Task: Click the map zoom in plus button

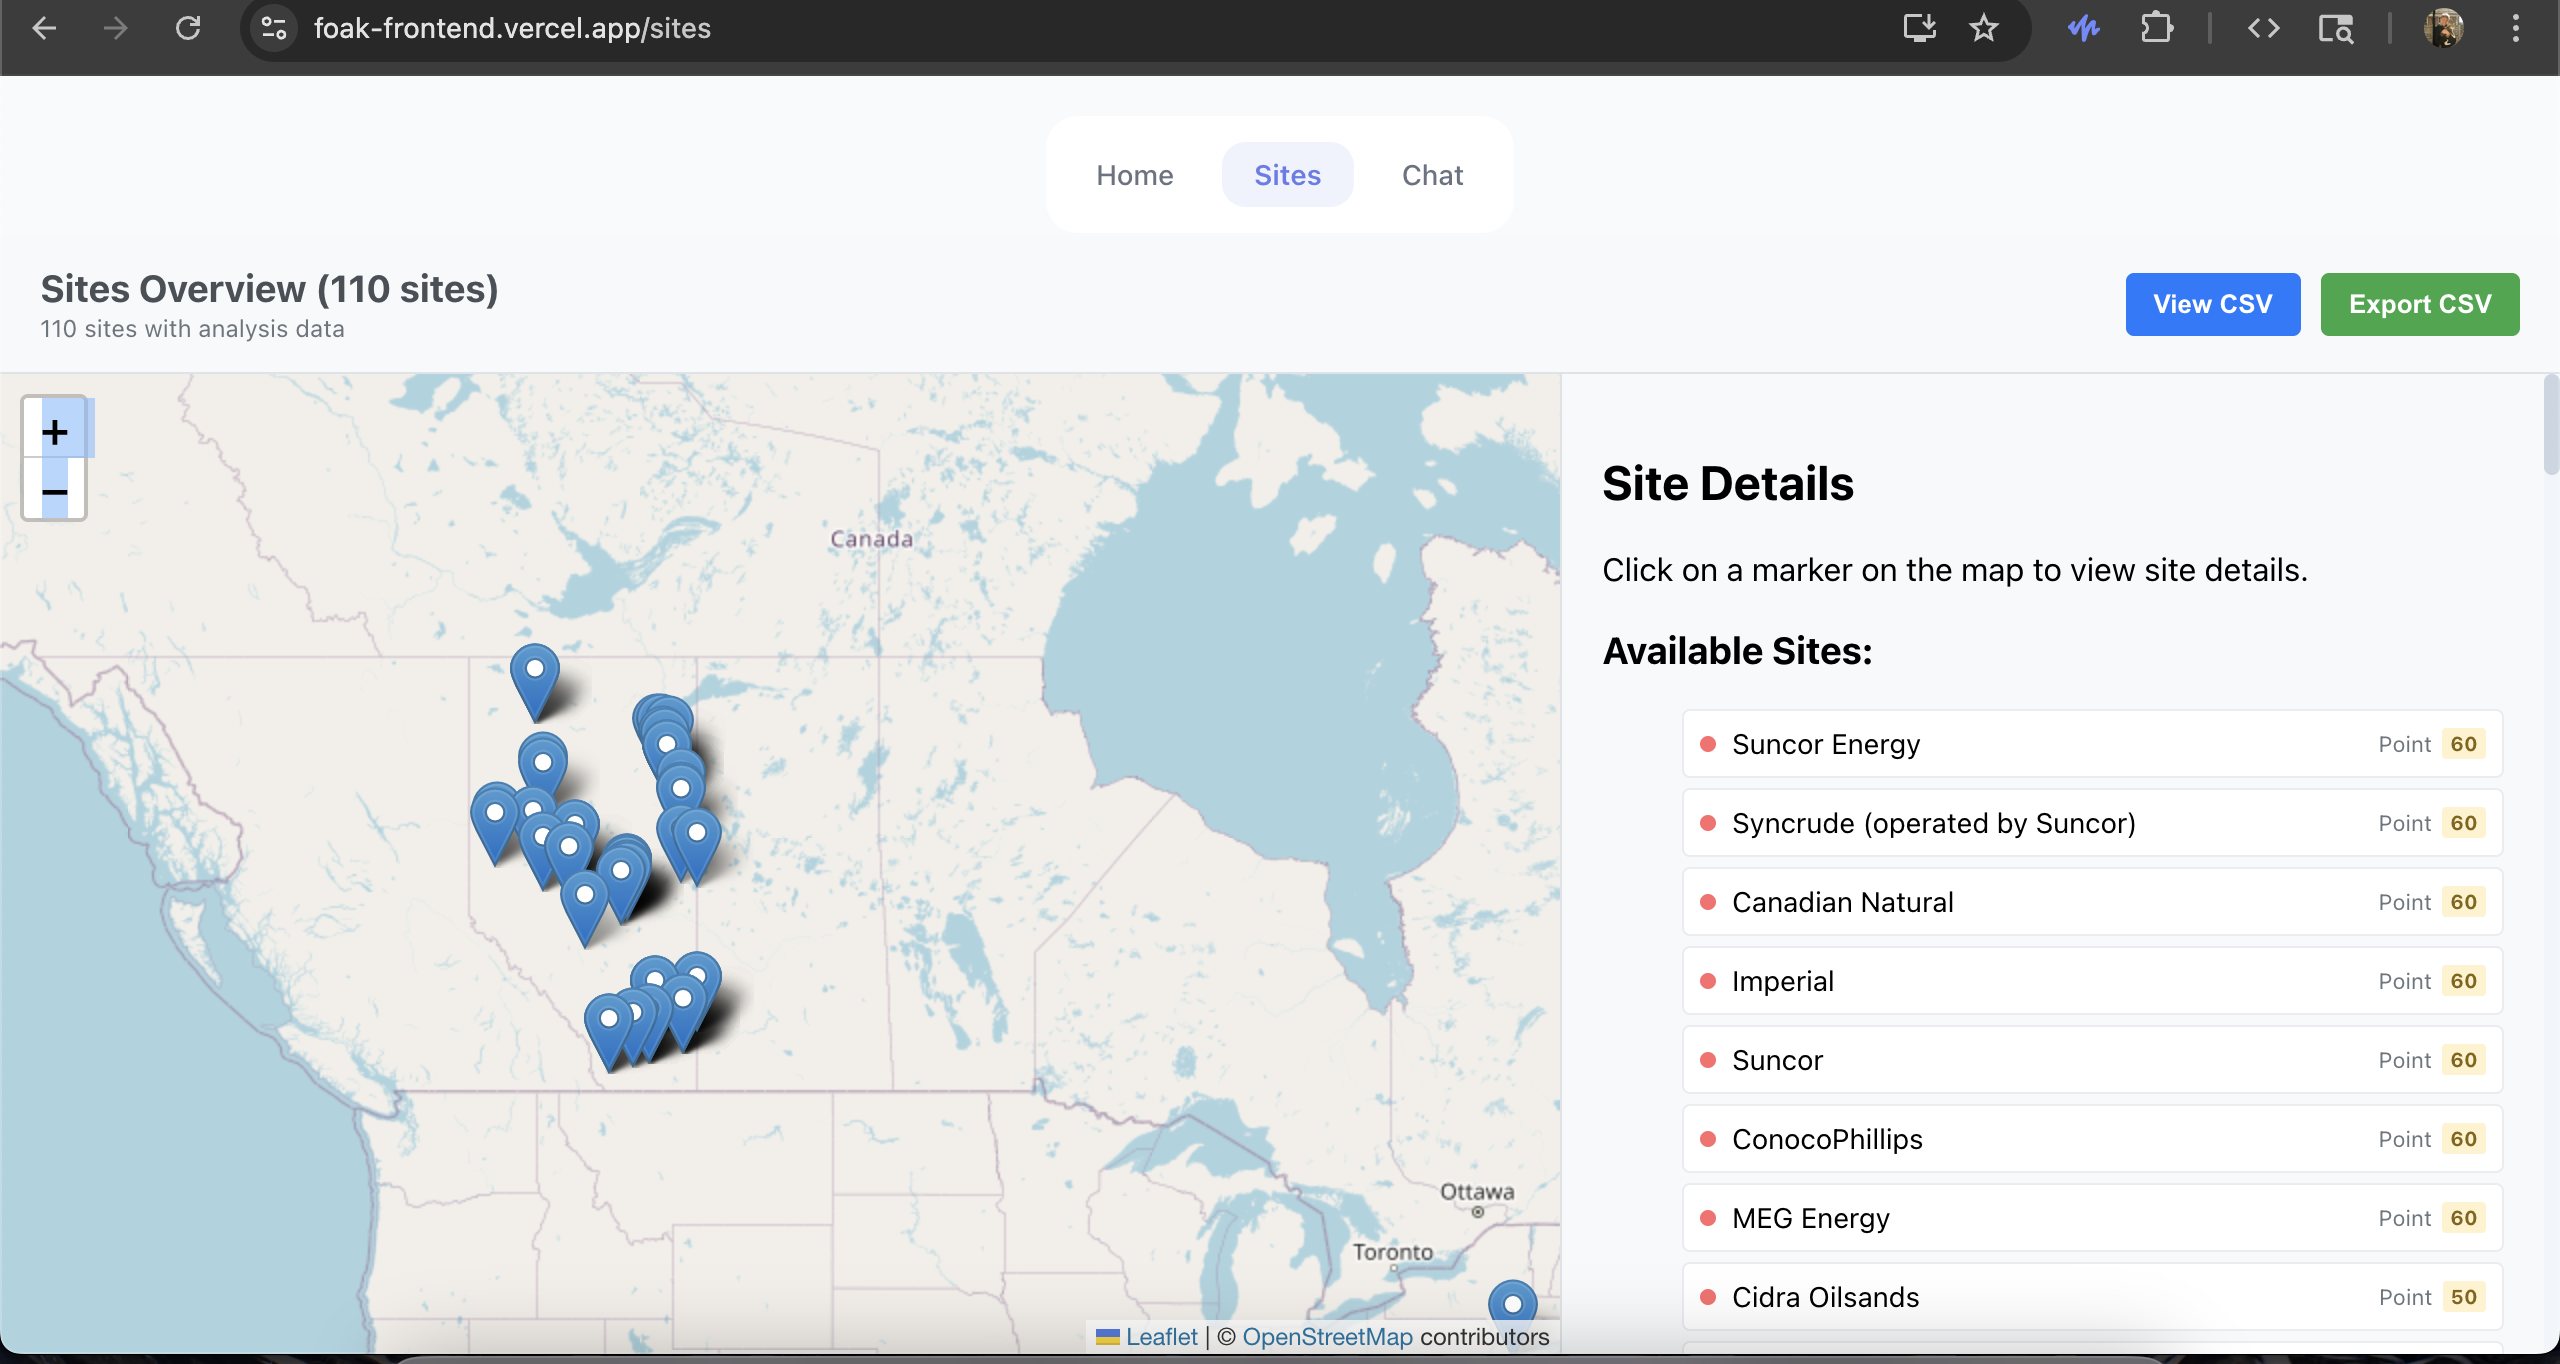Action: coord(55,432)
